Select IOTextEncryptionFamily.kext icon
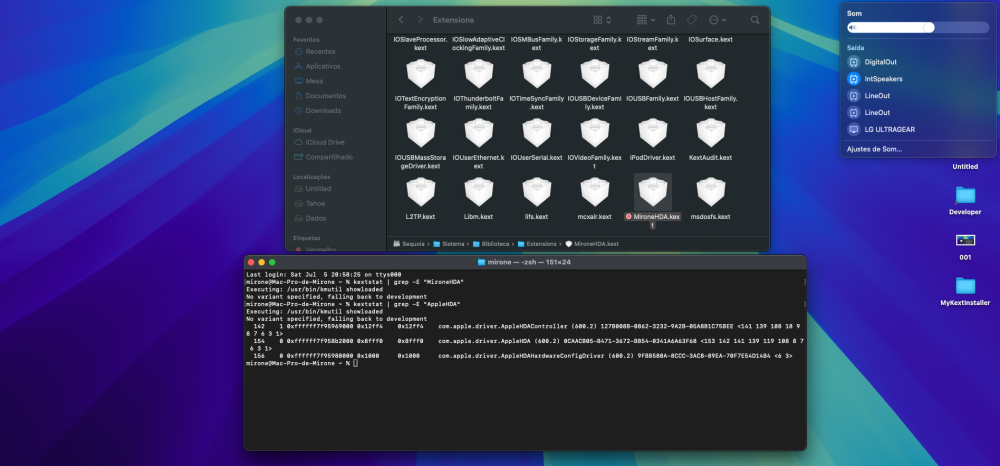The height and width of the screenshot is (466, 1000). tap(420, 73)
